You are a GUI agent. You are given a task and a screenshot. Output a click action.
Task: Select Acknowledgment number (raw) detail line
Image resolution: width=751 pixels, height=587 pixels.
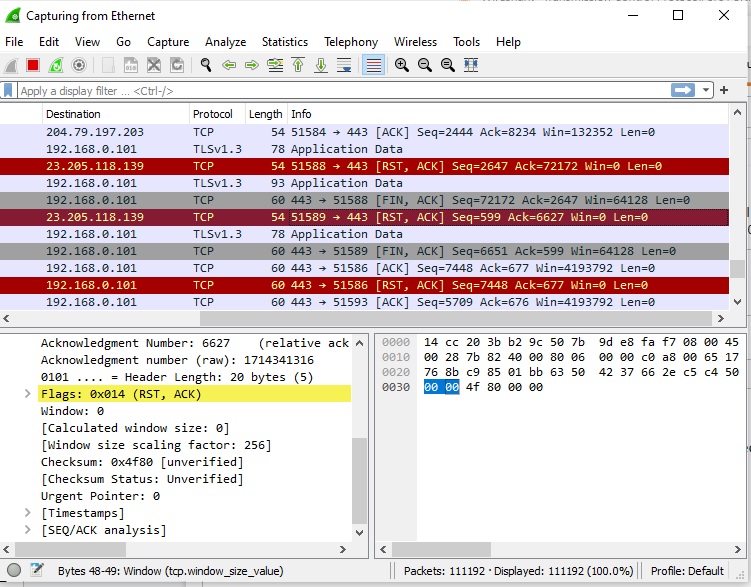click(177, 360)
